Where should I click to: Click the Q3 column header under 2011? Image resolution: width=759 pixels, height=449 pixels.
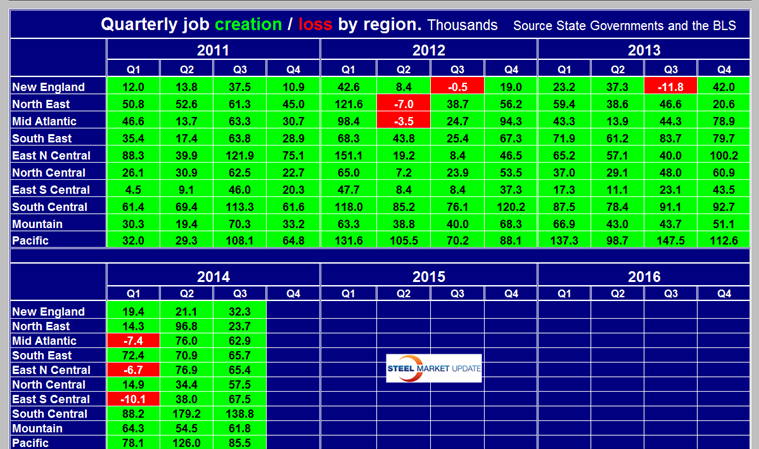coord(240,70)
